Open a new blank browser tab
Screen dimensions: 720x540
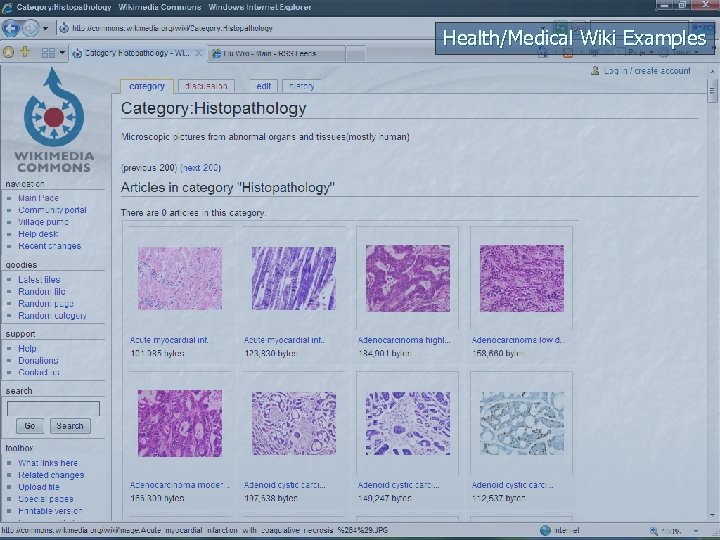356,54
